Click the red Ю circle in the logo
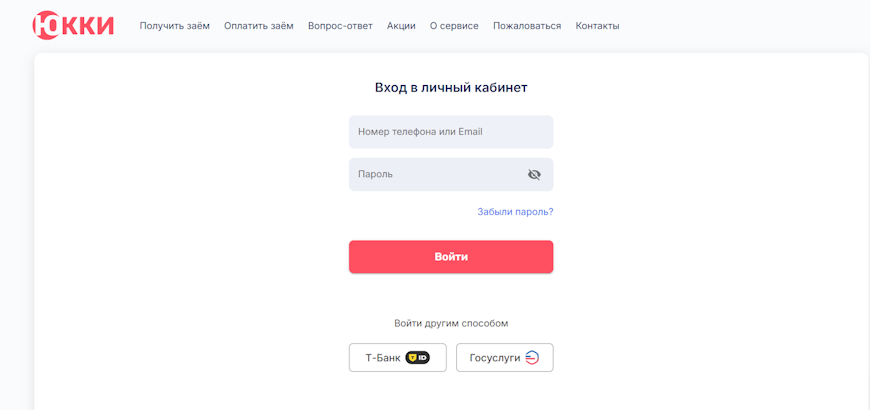Viewport: 870px width, 410px height. point(47,25)
